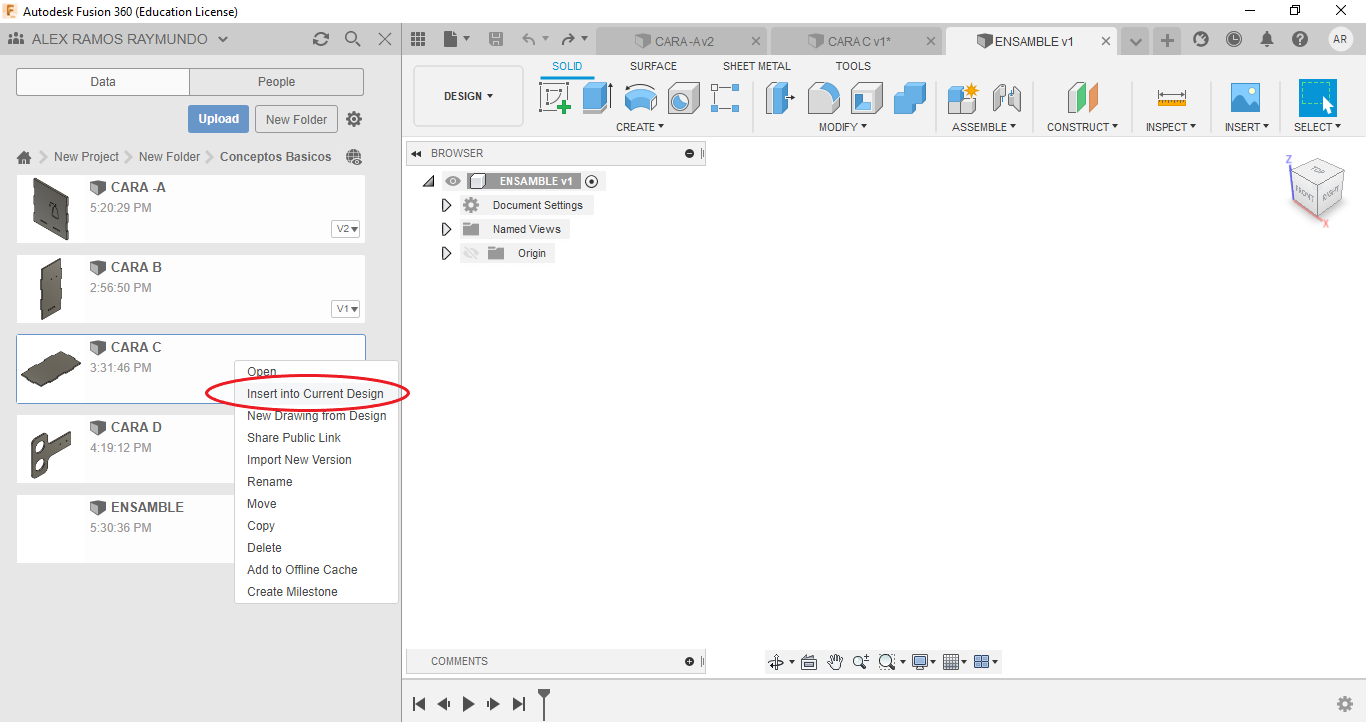1366x722 pixels.
Task: Open CARA -A version V2 dropdown
Action: click(346, 229)
